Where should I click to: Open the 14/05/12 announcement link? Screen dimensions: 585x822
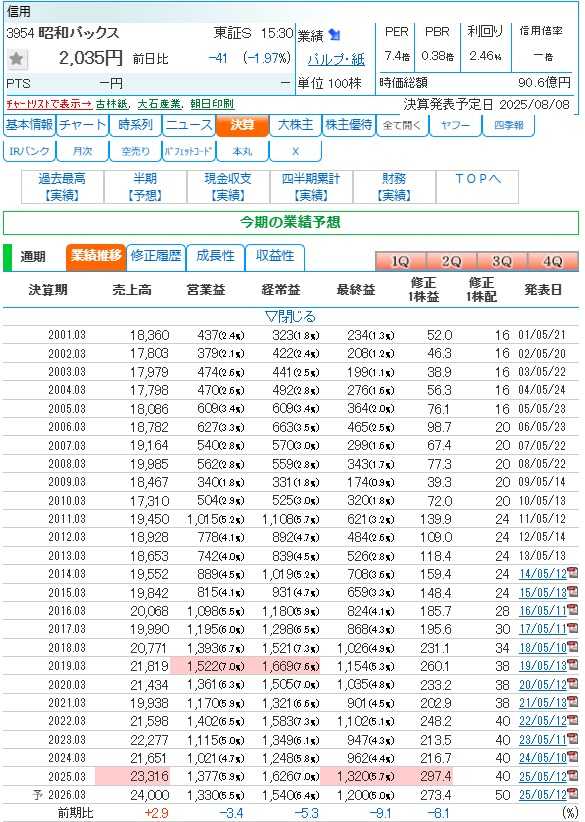point(543,574)
